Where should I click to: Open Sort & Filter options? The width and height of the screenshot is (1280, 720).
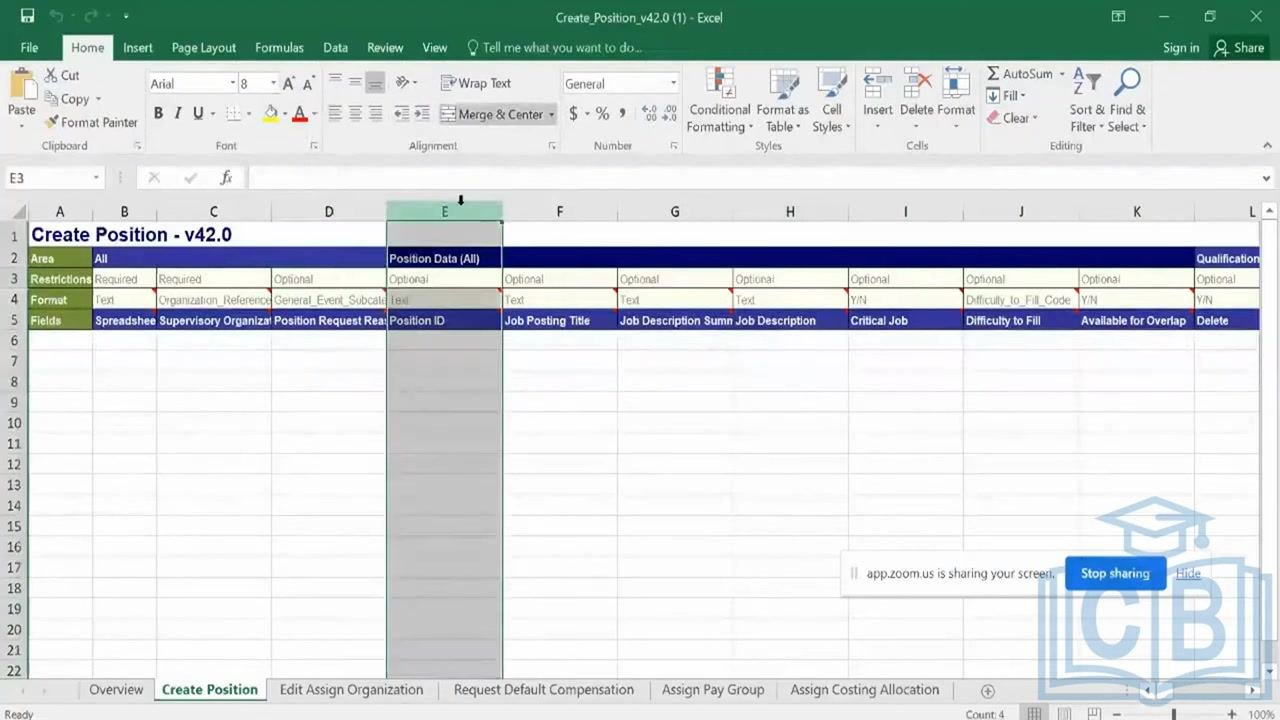[x=1087, y=100]
